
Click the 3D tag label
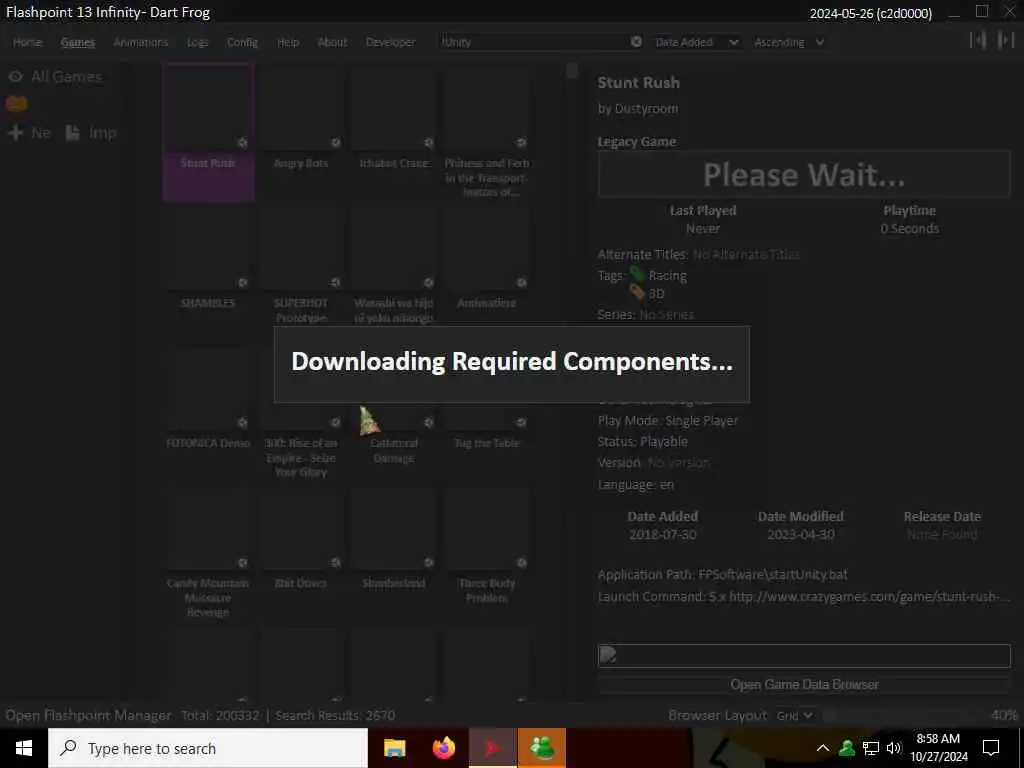[656, 294]
